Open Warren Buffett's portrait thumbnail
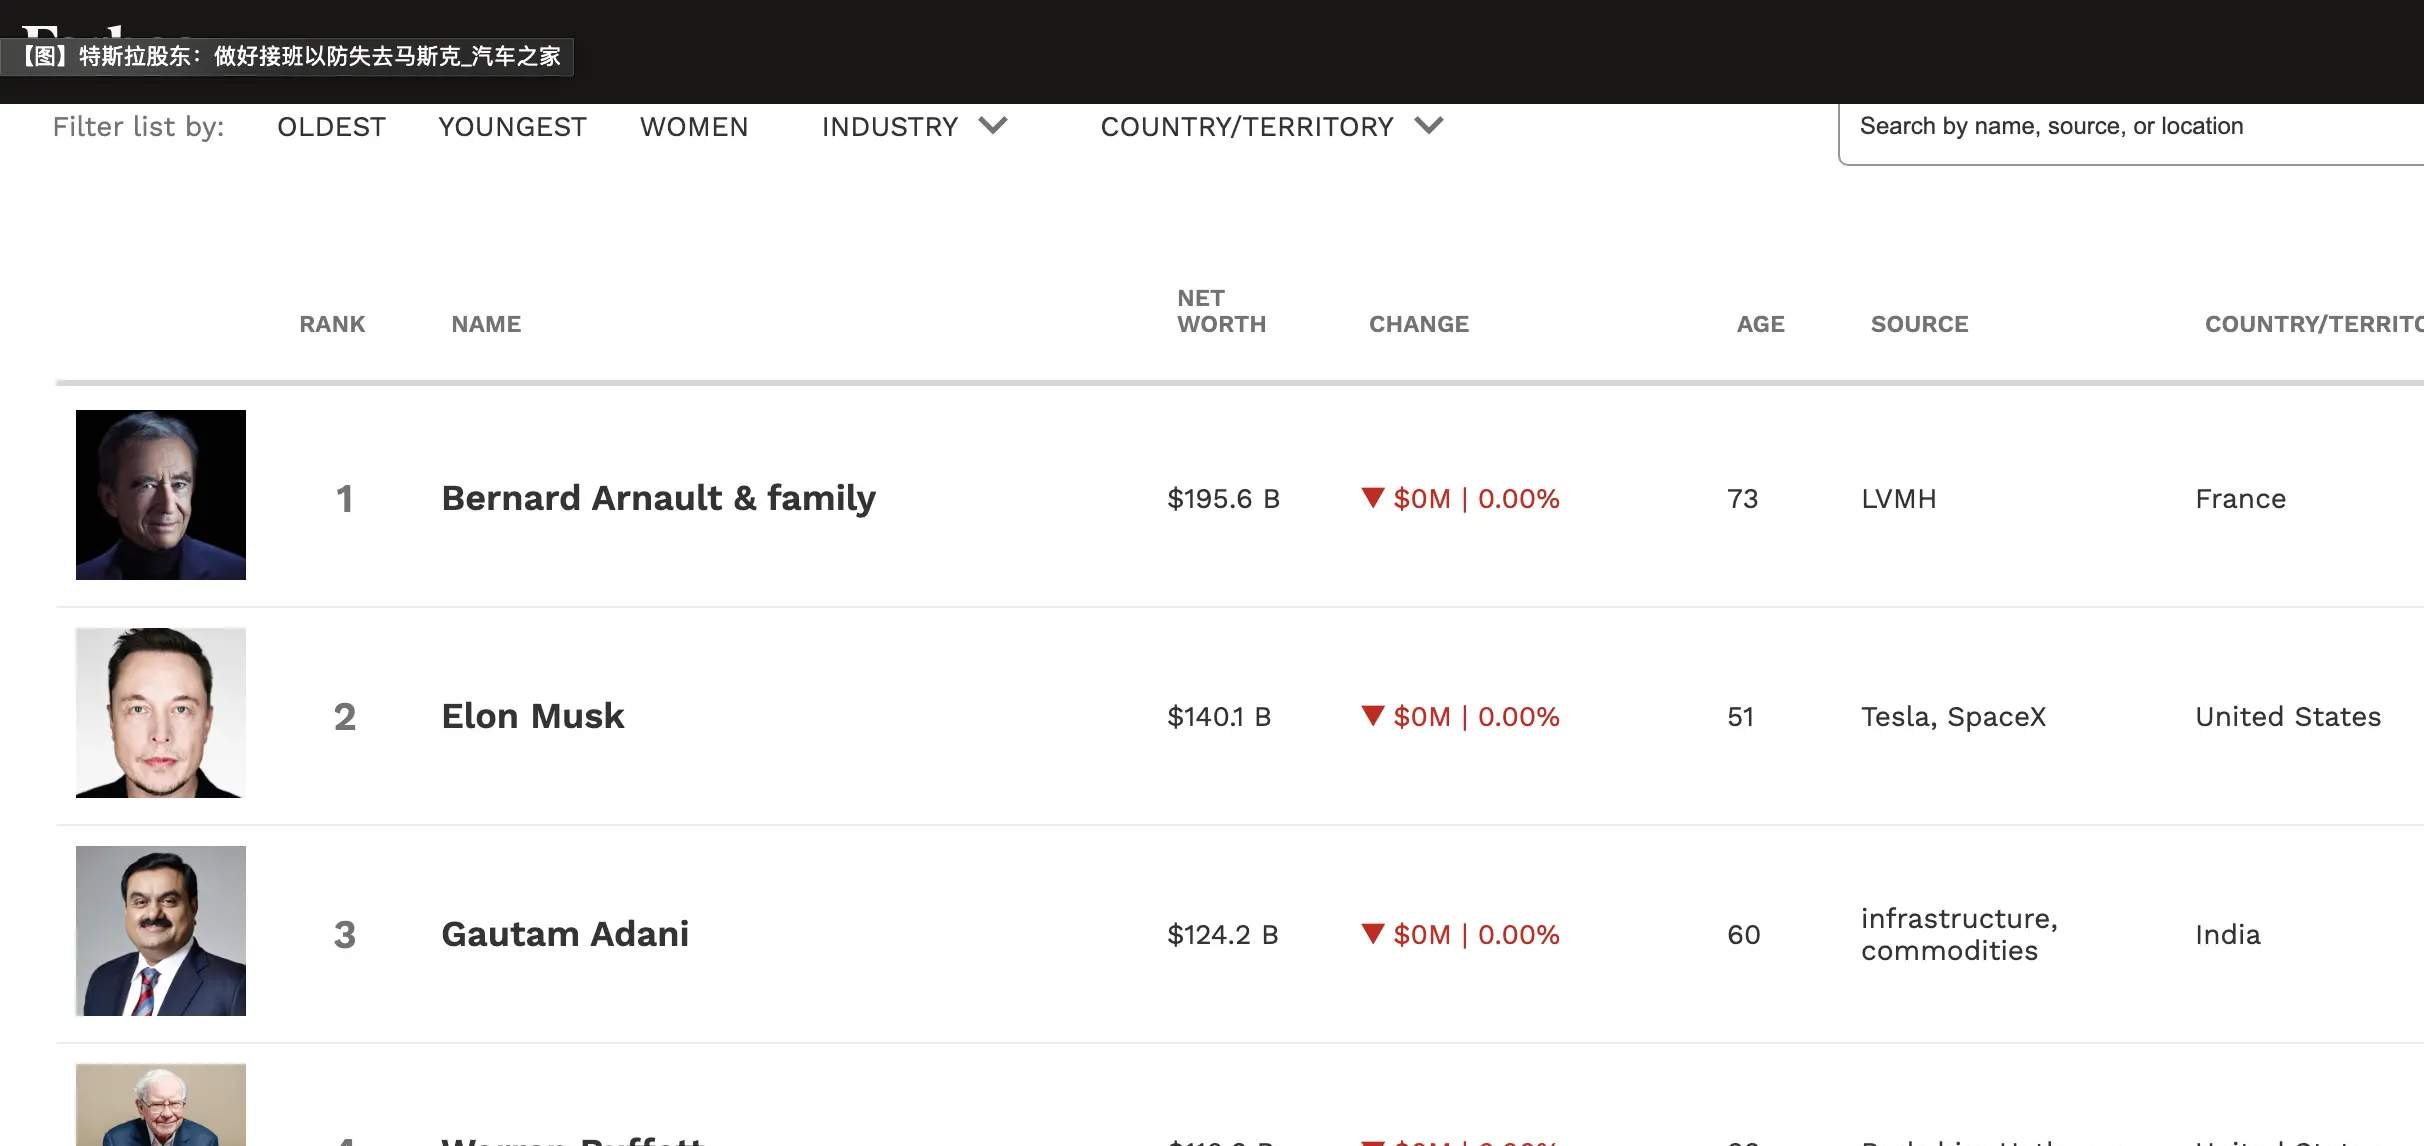Viewport: 2424px width, 1146px height. click(x=161, y=1105)
